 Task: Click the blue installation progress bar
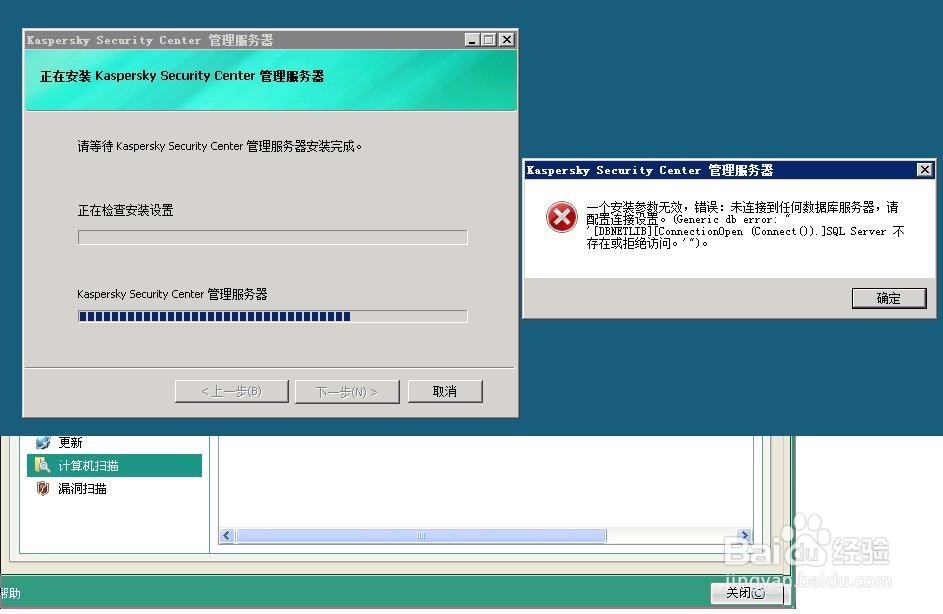point(272,316)
